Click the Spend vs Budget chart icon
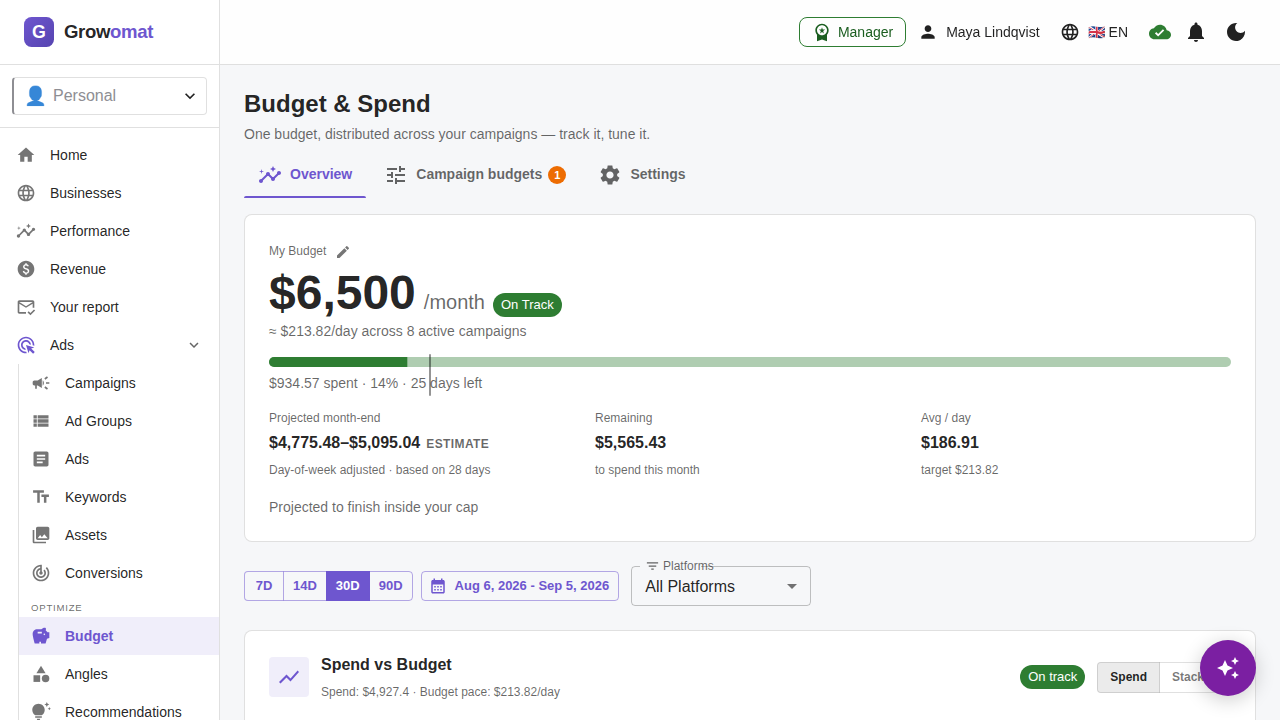The width and height of the screenshot is (1280, 720). [289, 677]
